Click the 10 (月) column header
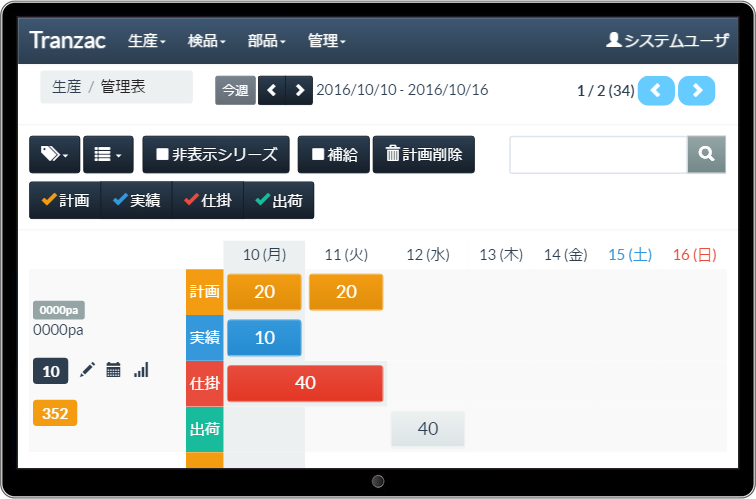The height and width of the screenshot is (499, 756). (x=264, y=255)
